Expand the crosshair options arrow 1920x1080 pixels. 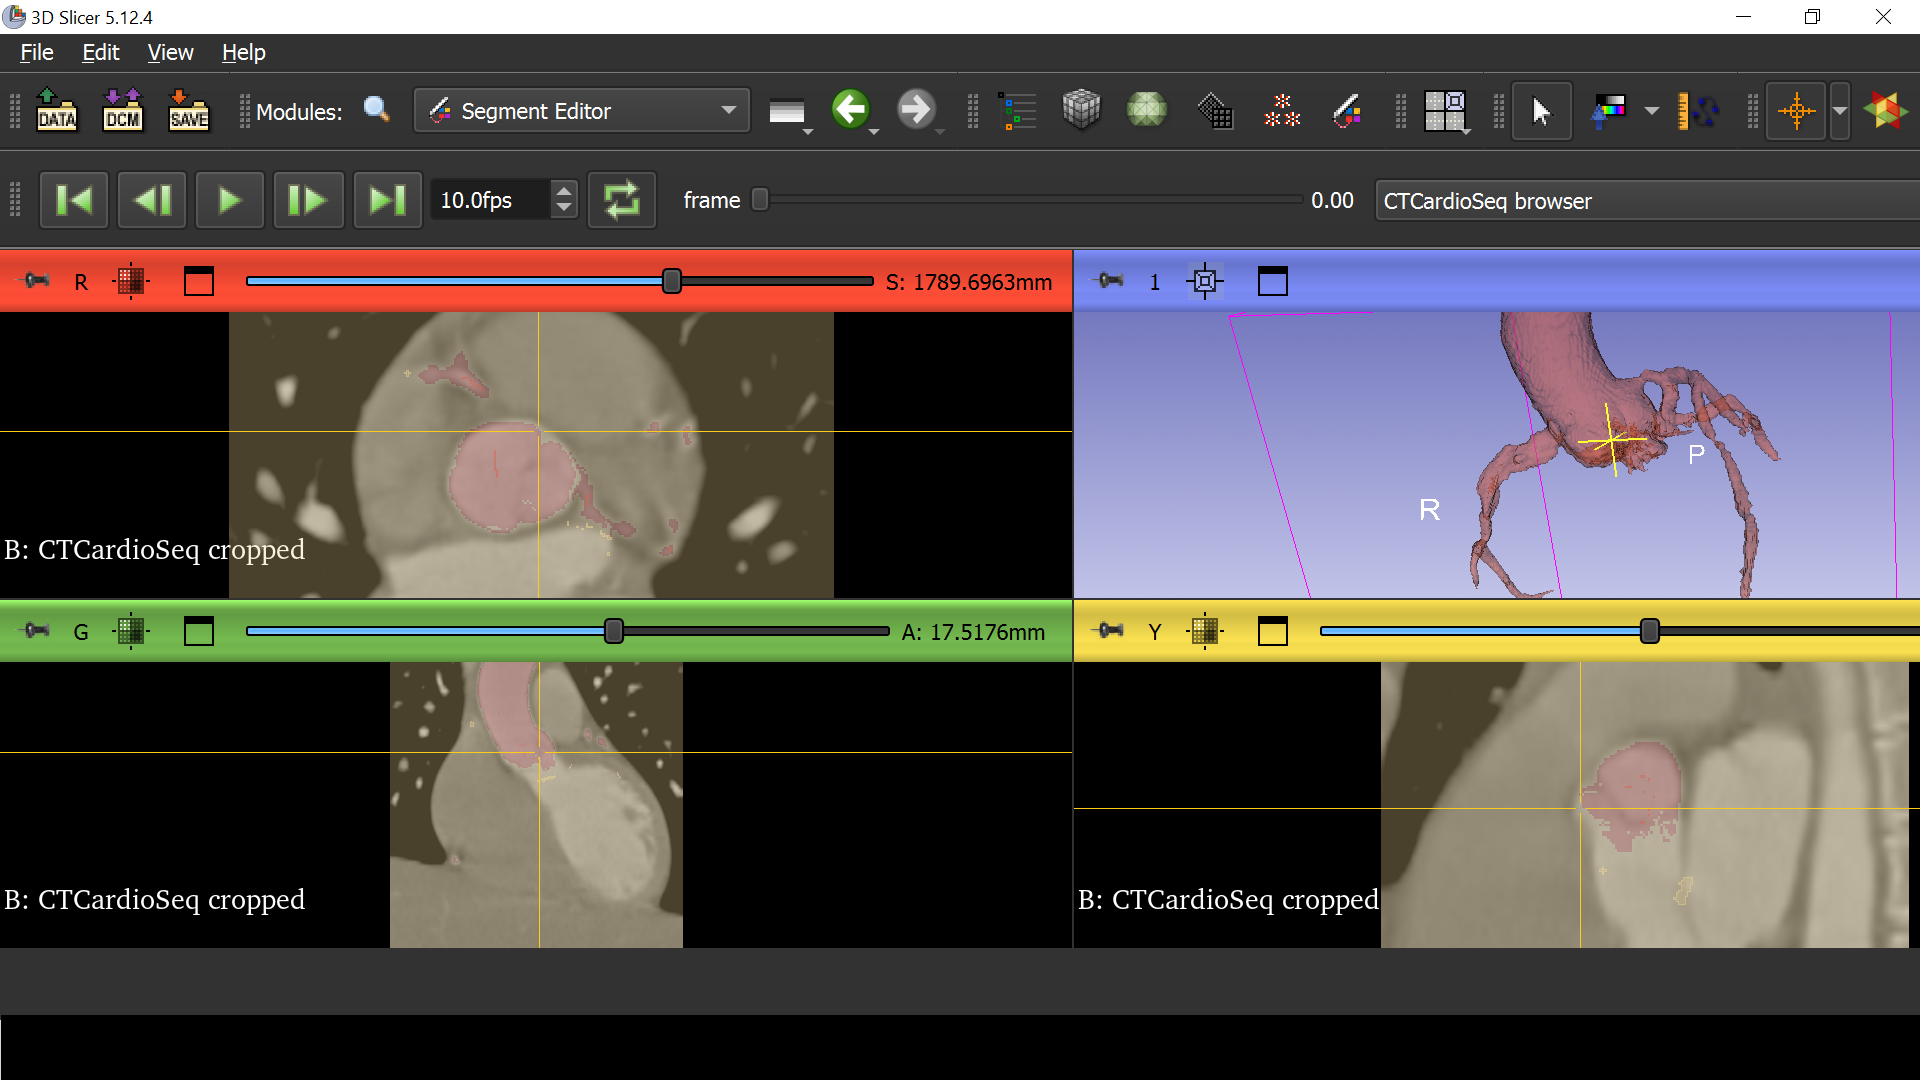[x=1840, y=110]
